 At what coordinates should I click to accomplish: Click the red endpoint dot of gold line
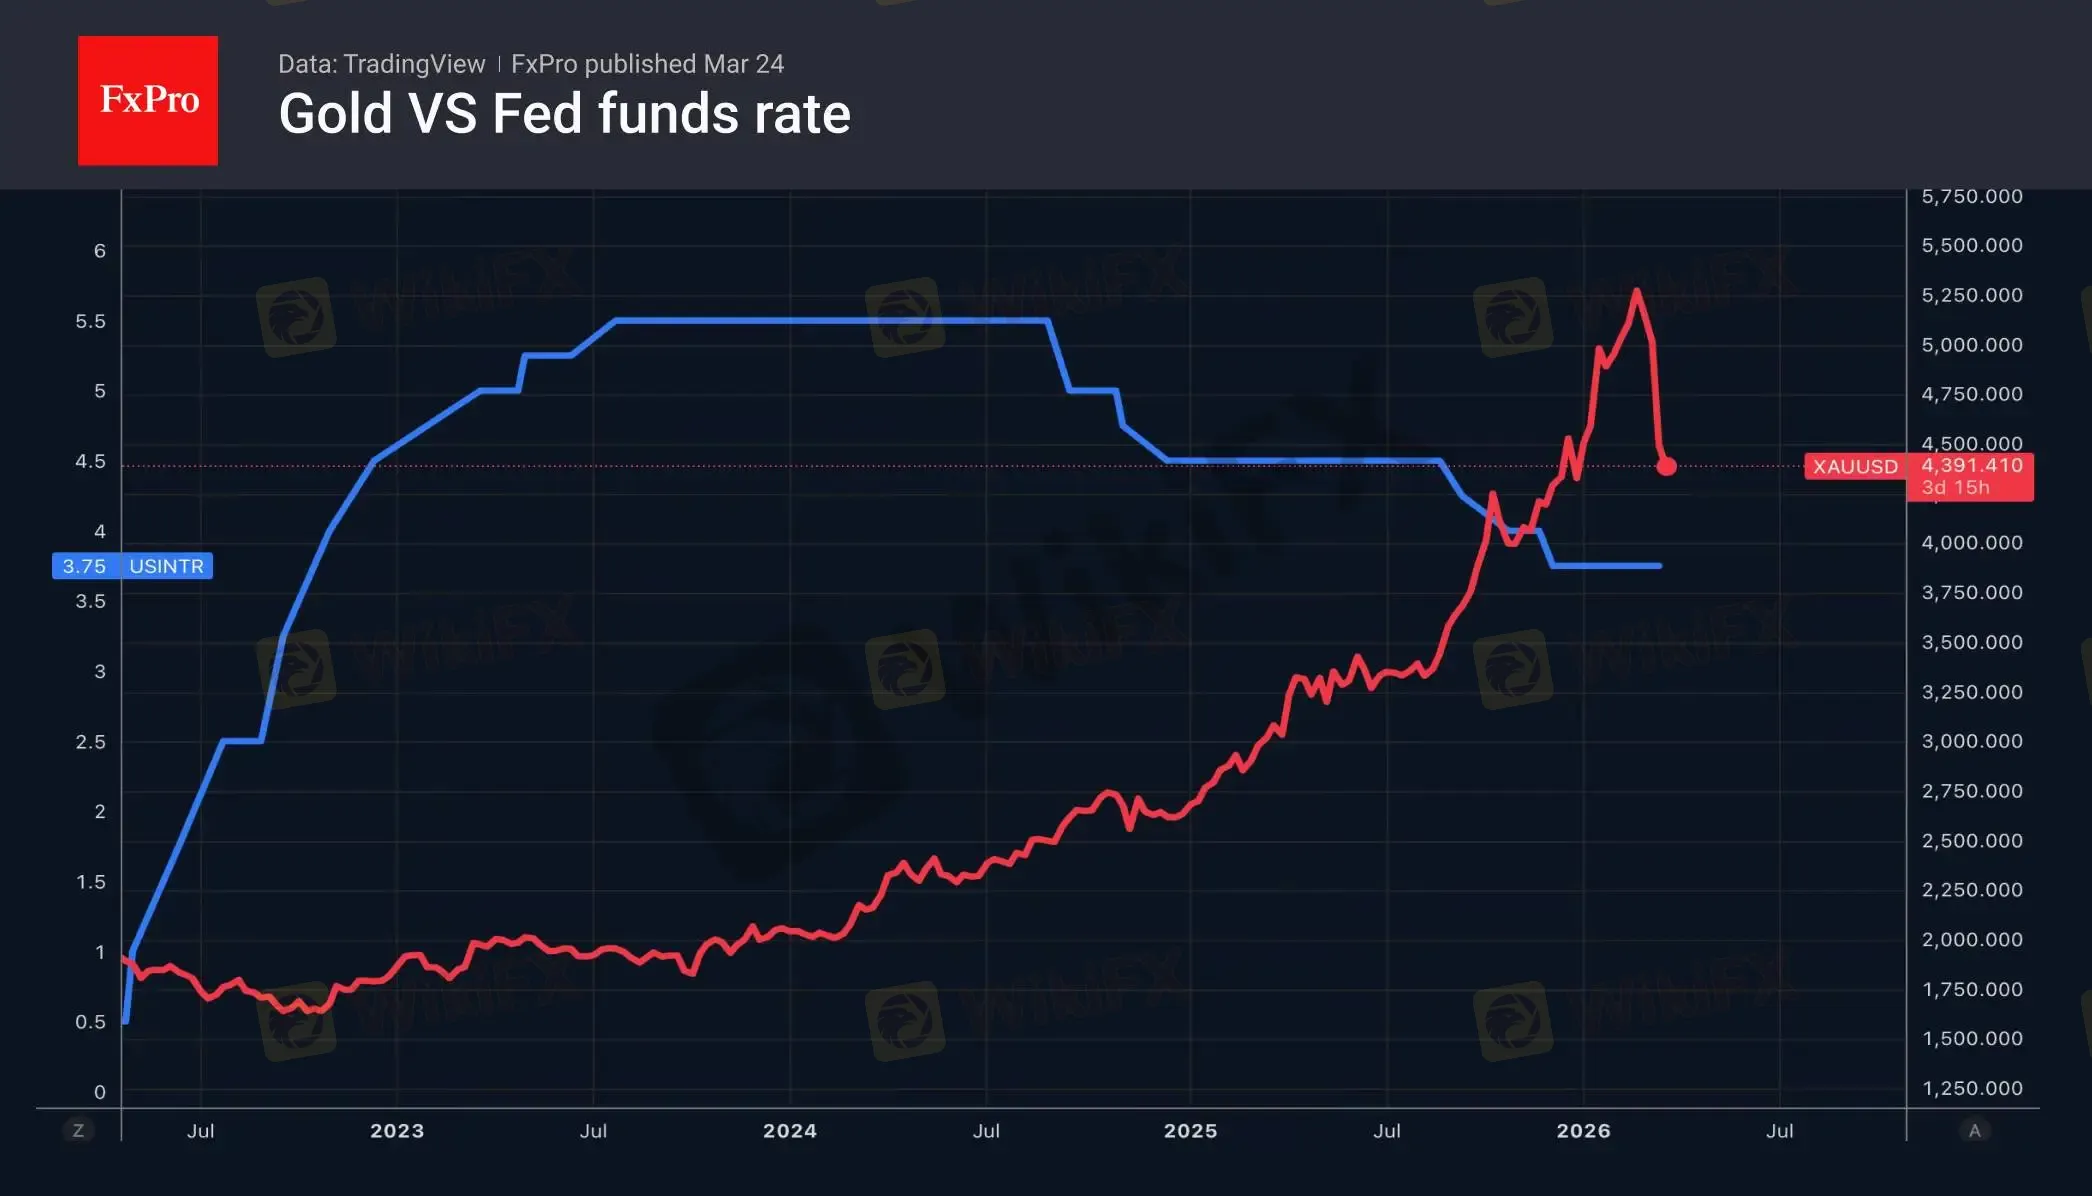pos(1666,466)
